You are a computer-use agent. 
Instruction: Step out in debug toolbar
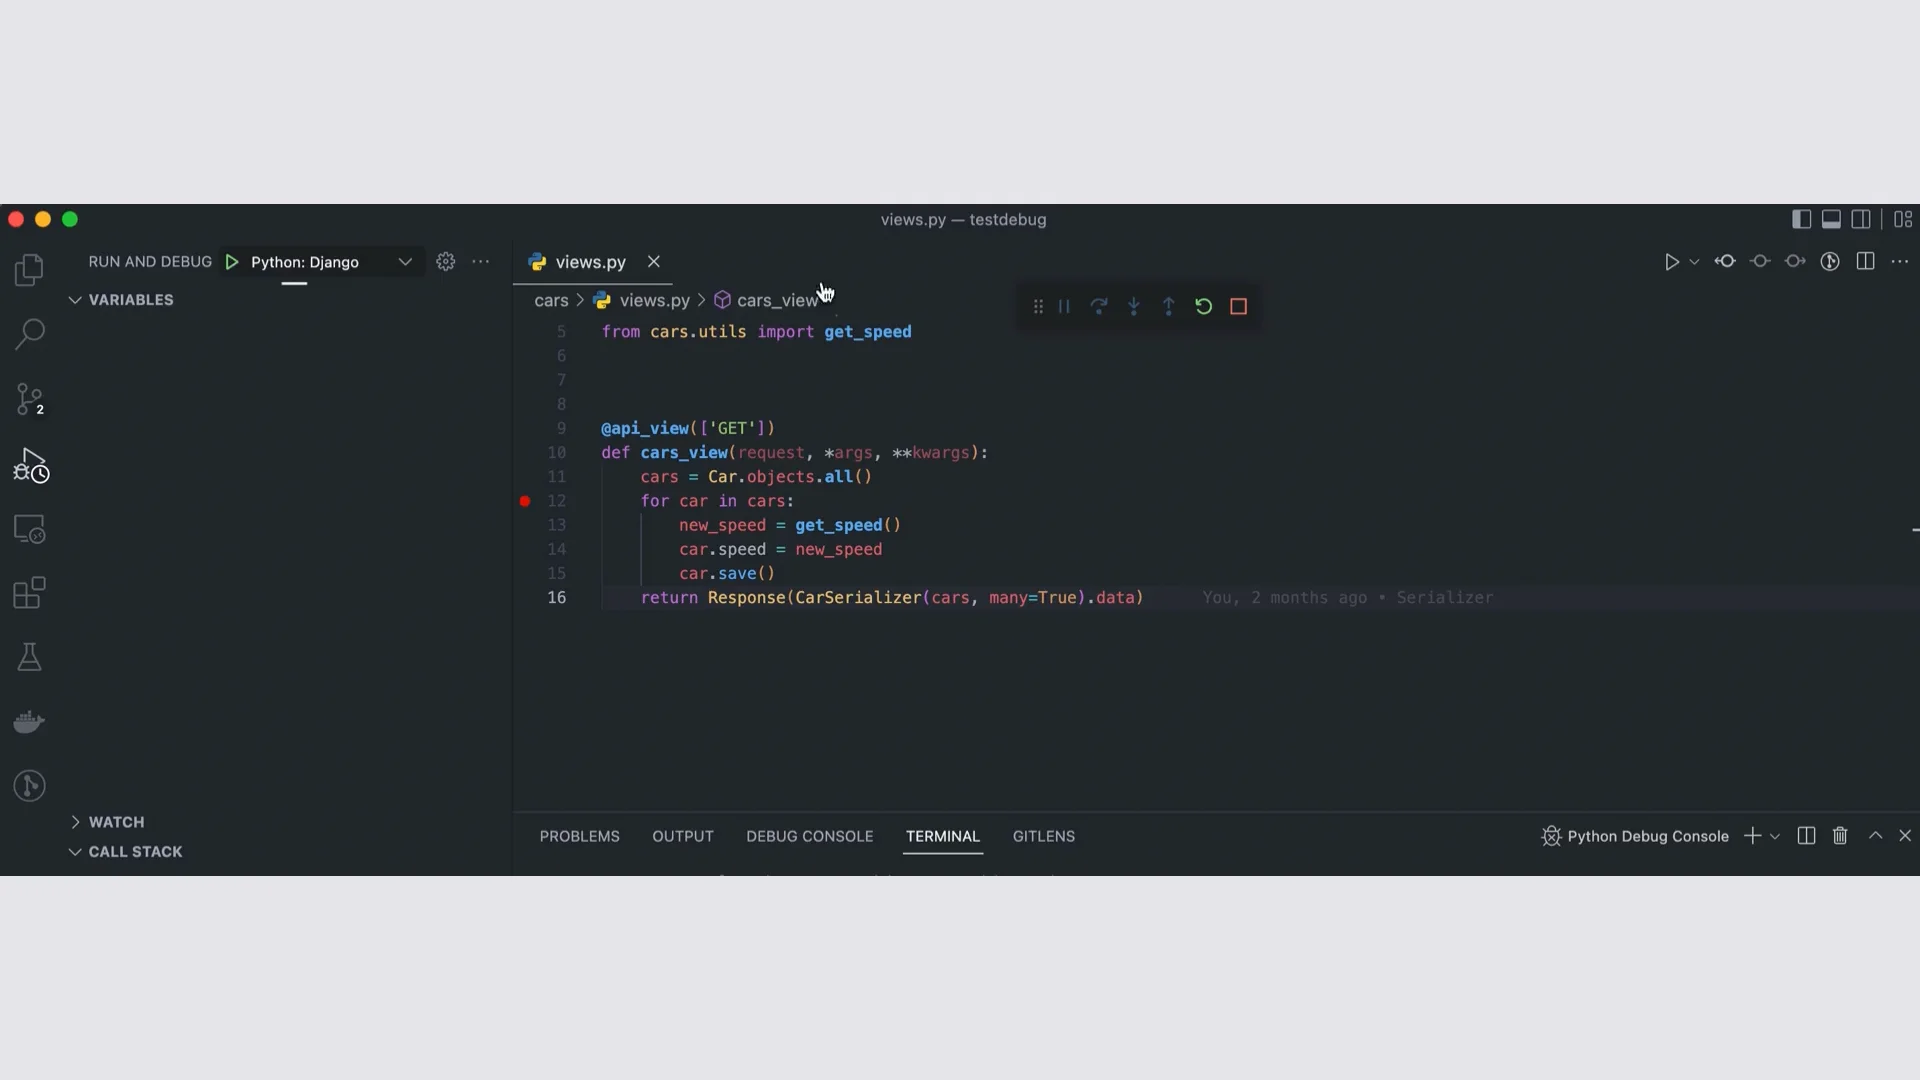[x=1169, y=307]
